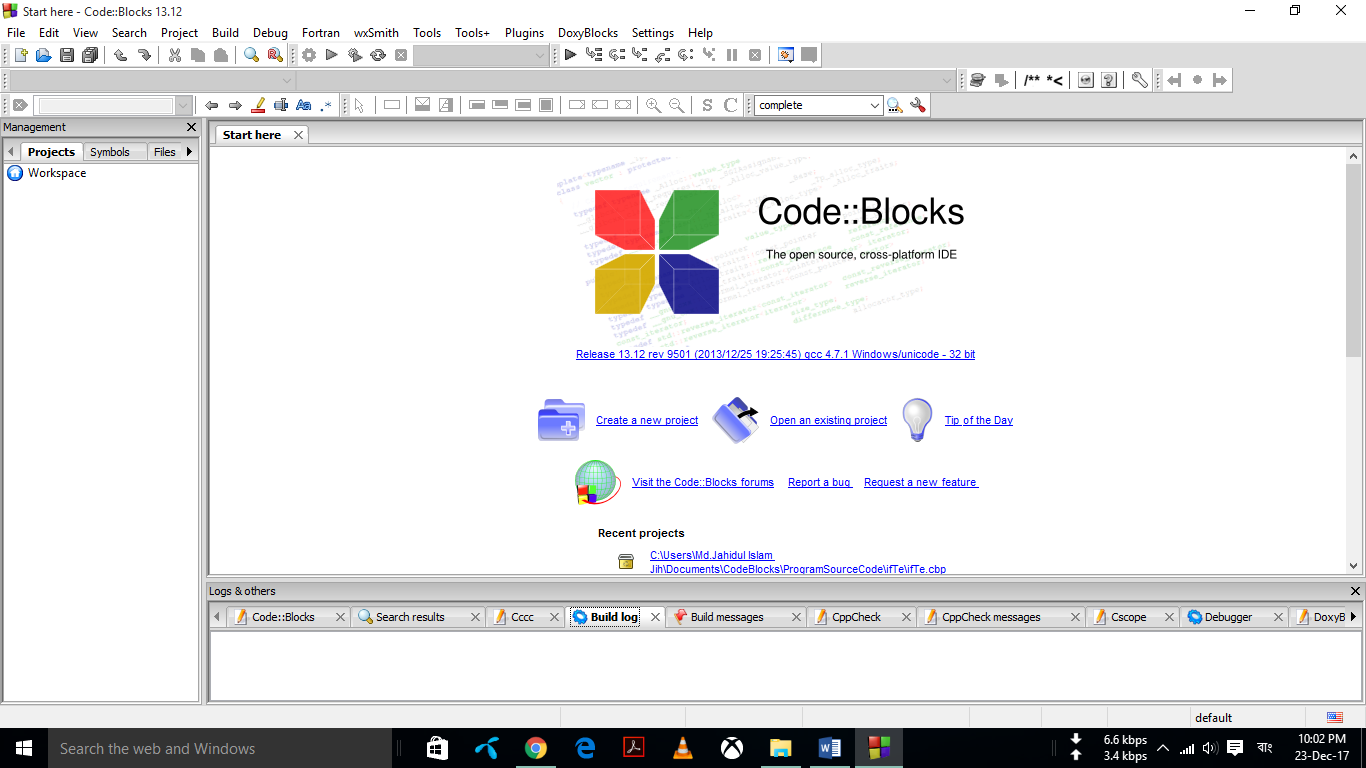Screen dimensions: 1366x768
Task: Visit the Code::Blocks forums link
Action: pyautogui.click(x=703, y=483)
